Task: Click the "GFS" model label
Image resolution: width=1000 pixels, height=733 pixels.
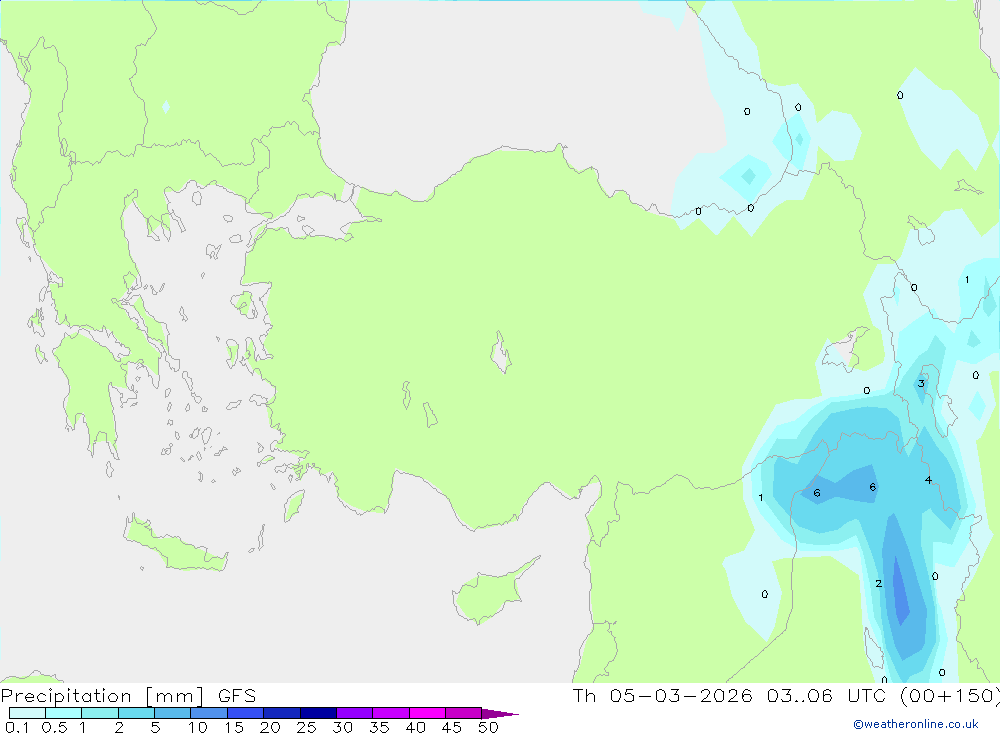Action: click(x=237, y=696)
